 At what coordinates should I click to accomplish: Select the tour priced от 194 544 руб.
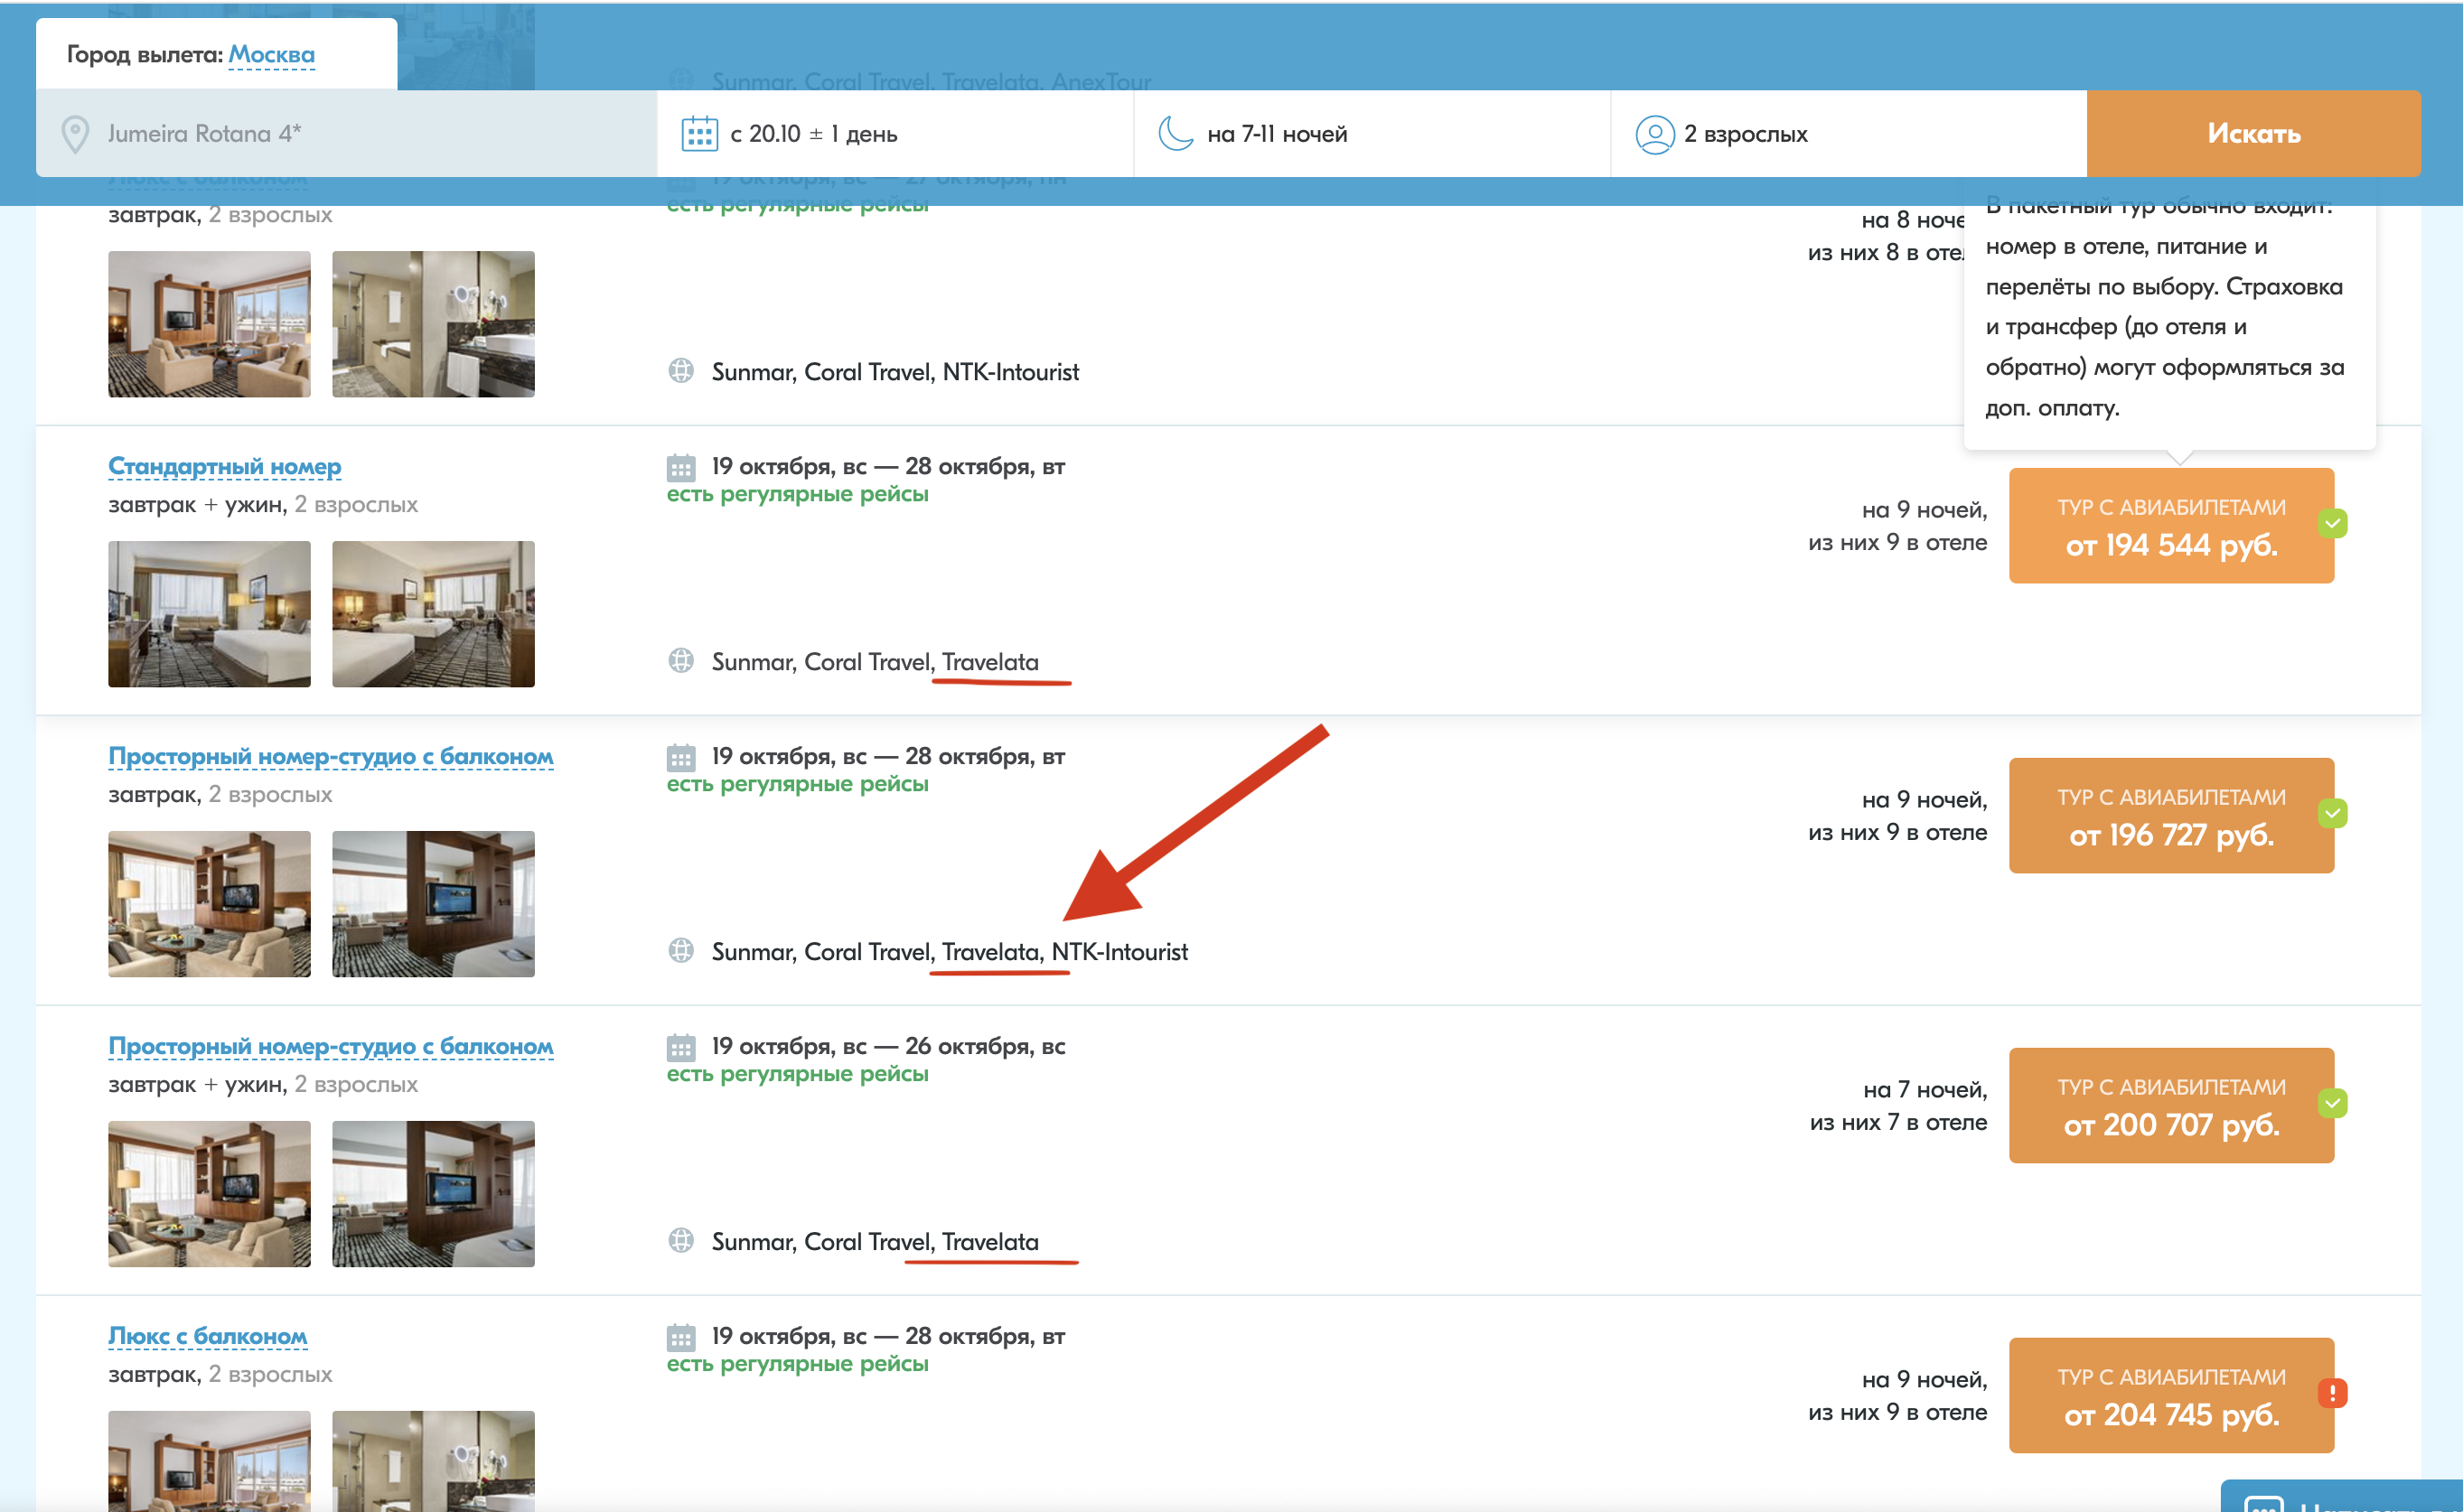2171,526
